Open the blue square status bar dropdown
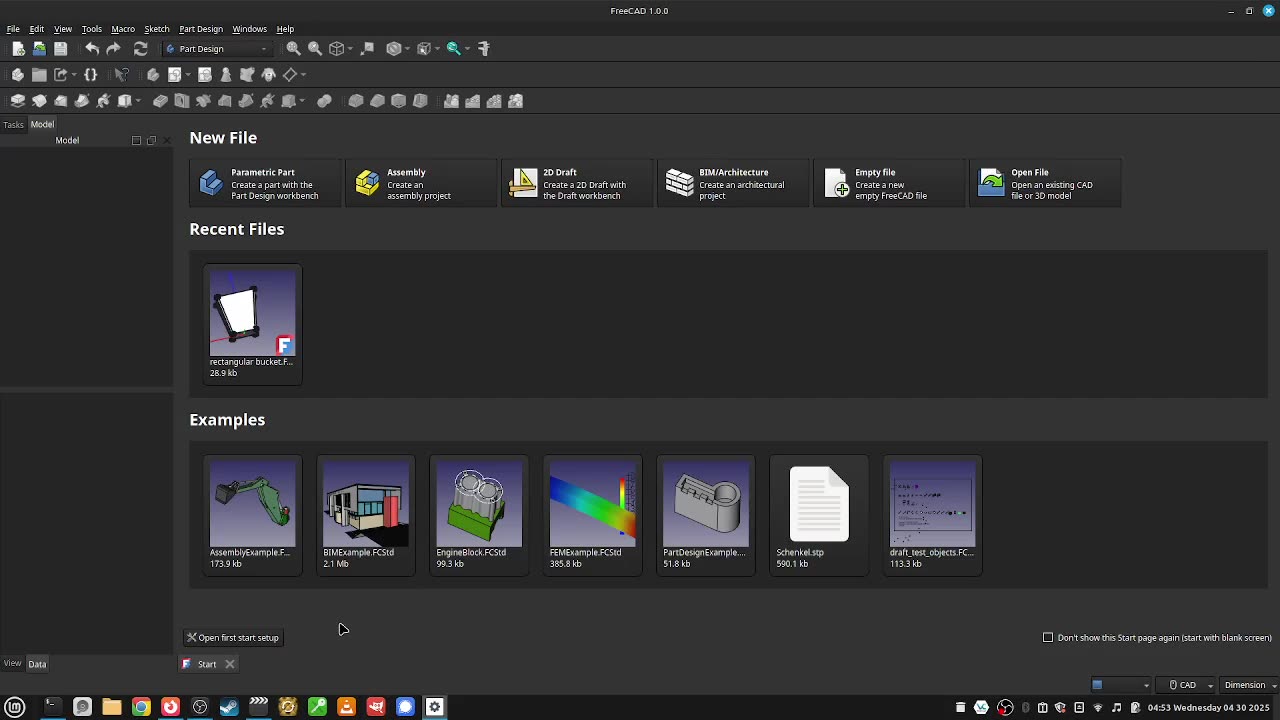Image resolution: width=1280 pixels, height=720 pixels. [1120, 685]
